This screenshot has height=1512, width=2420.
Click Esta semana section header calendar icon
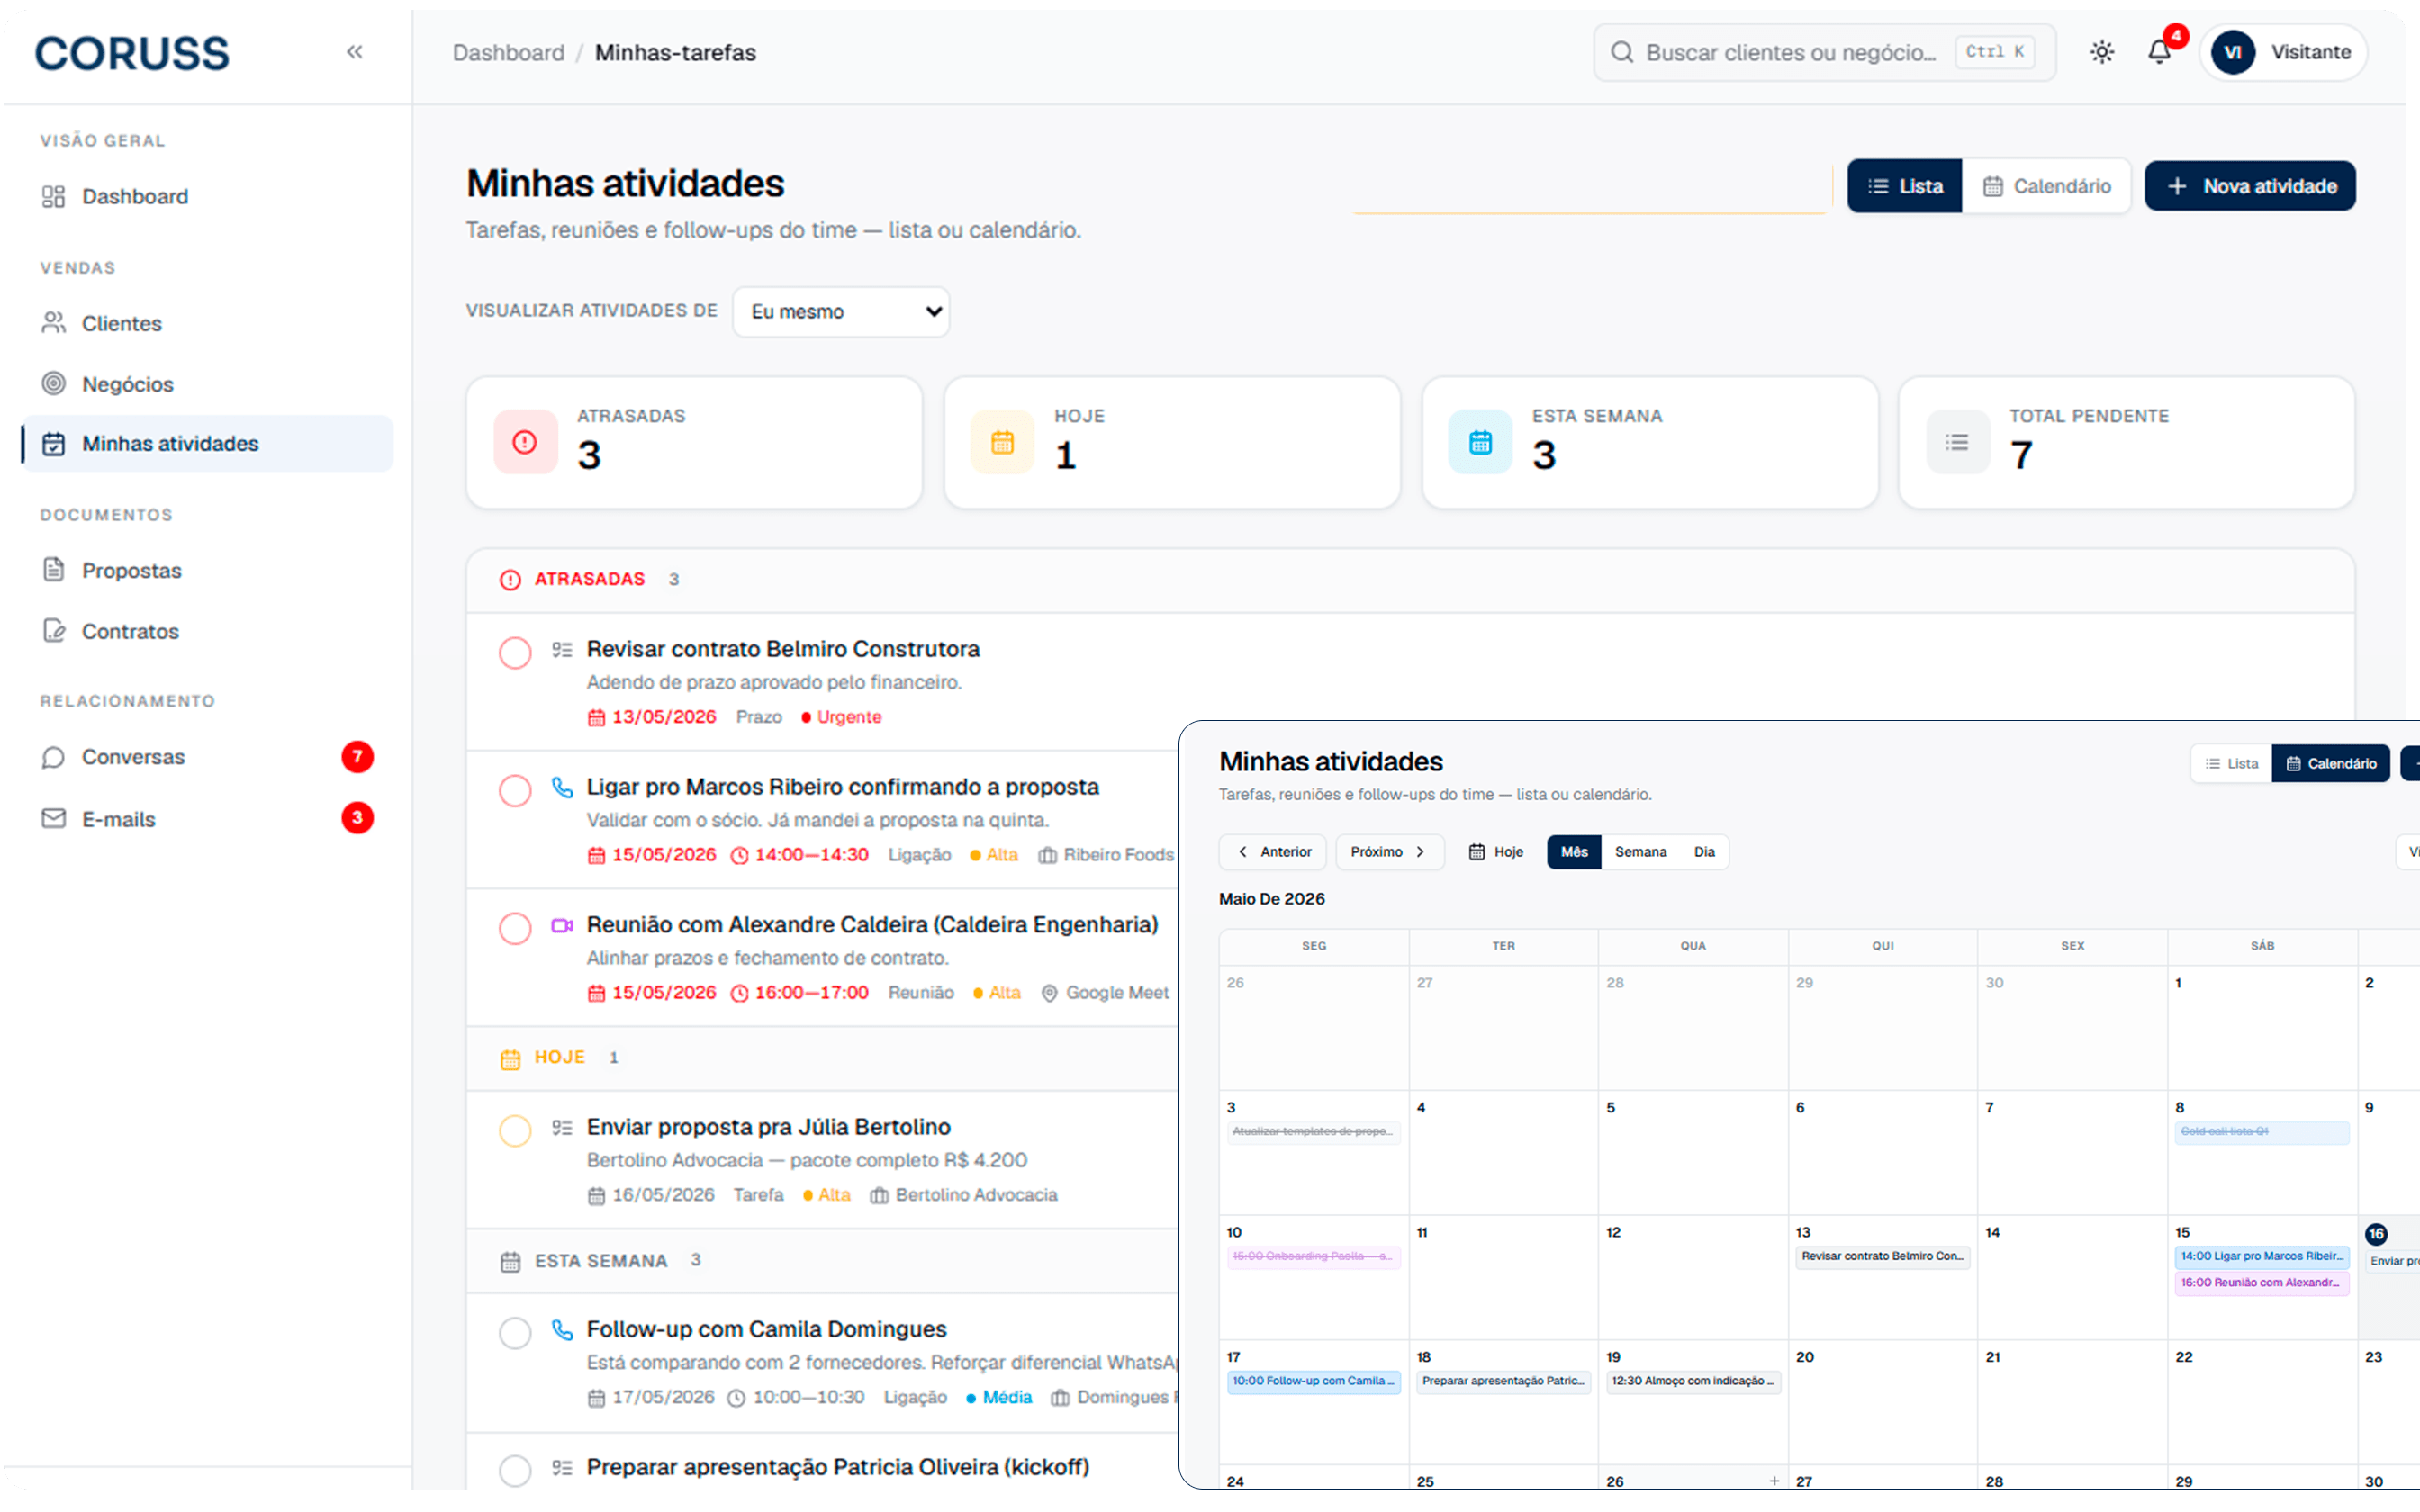point(510,1262)
